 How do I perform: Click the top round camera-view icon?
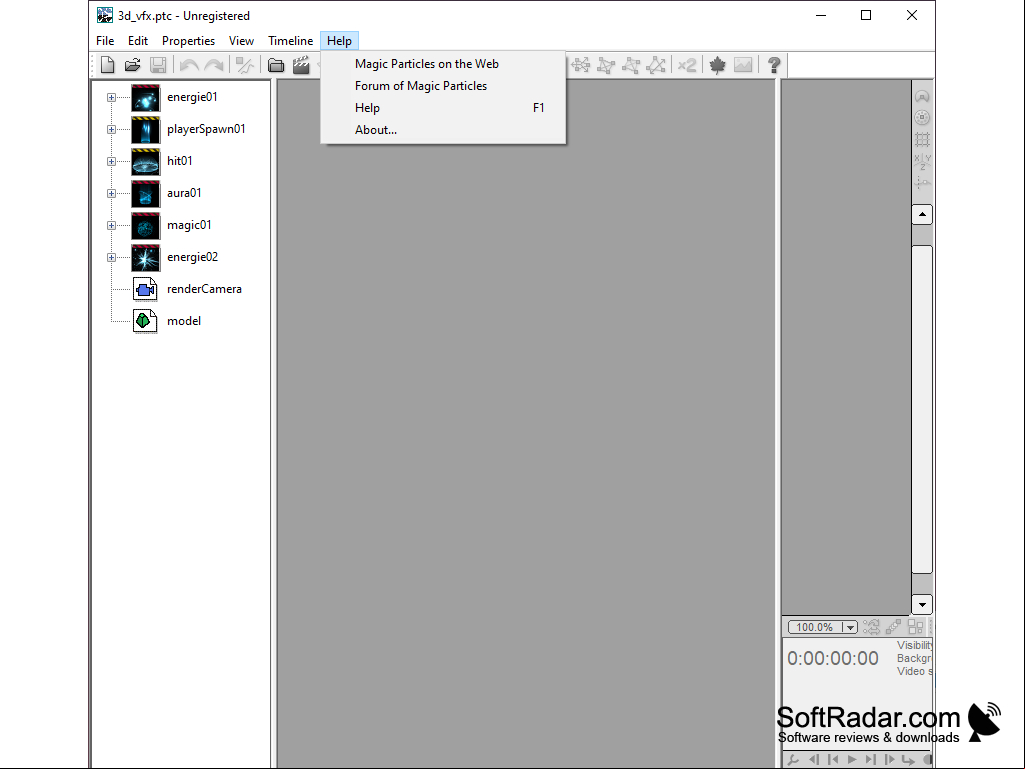coord(922,97)
